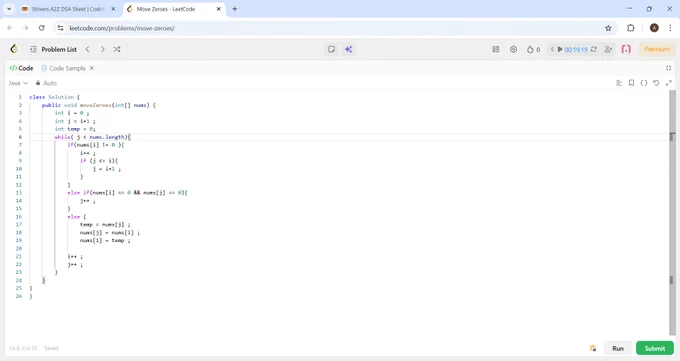Maximize the code panel focus icon

[668, 68]
